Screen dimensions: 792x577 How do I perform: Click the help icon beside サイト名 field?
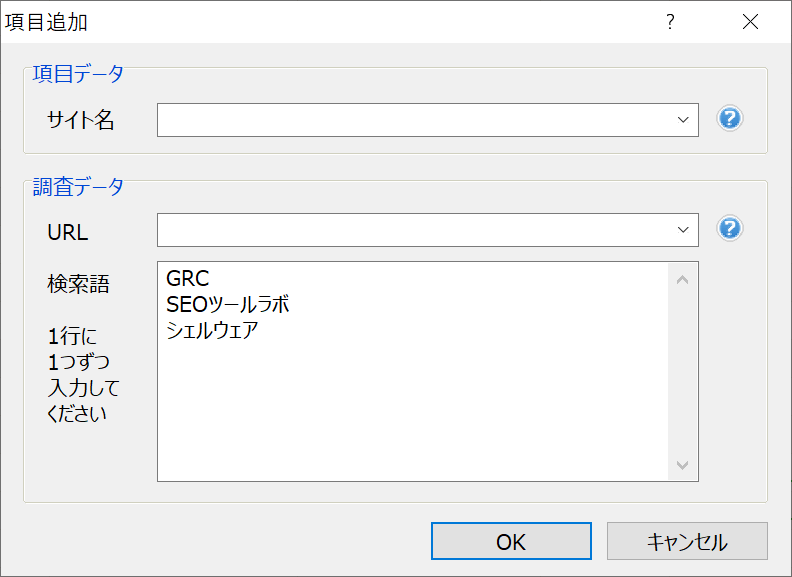click(730, 119)
